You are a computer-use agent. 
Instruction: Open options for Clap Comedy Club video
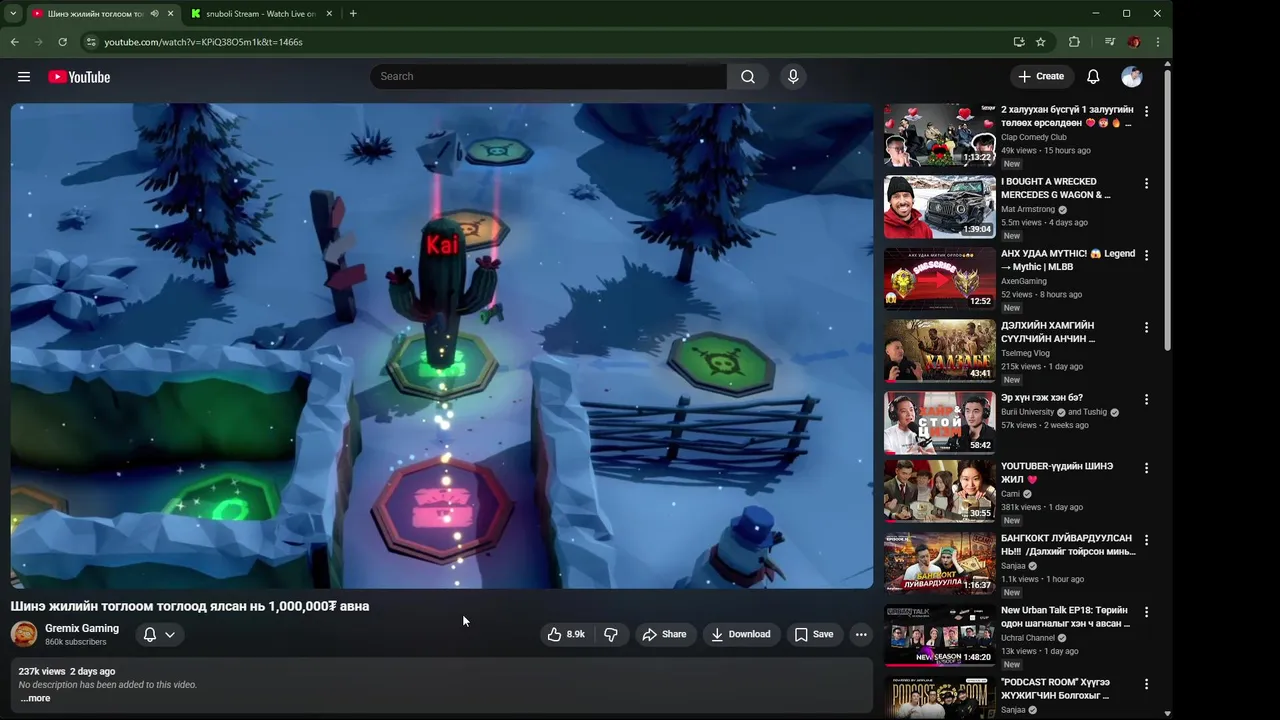tap(1146, 111)
